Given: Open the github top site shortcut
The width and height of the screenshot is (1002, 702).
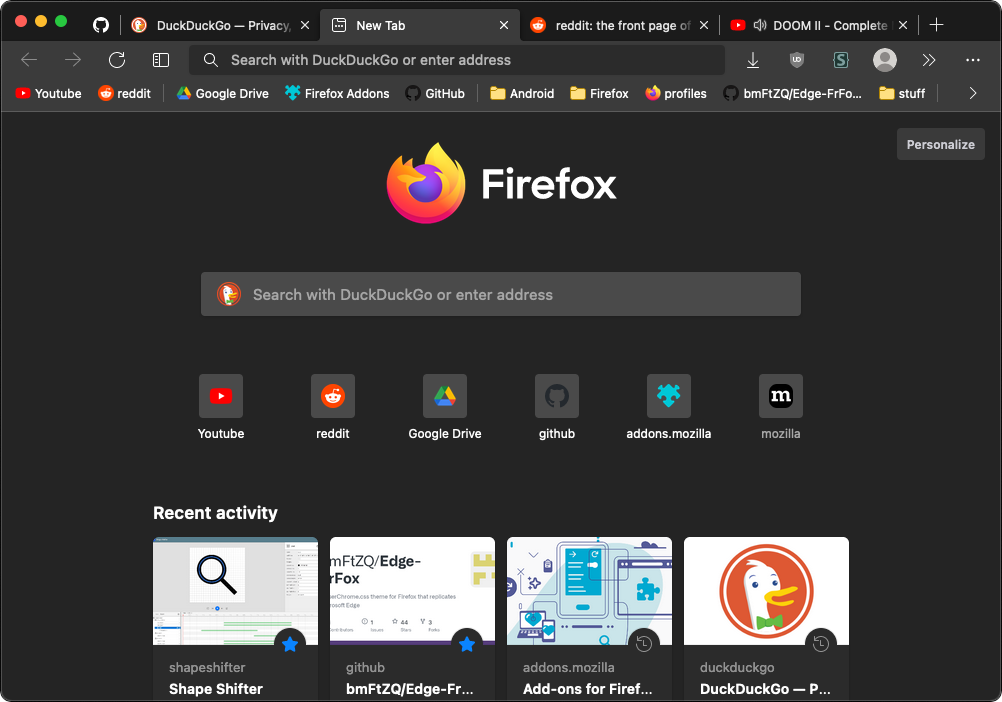Looking at the screenshot, I should tap(557, 408).
